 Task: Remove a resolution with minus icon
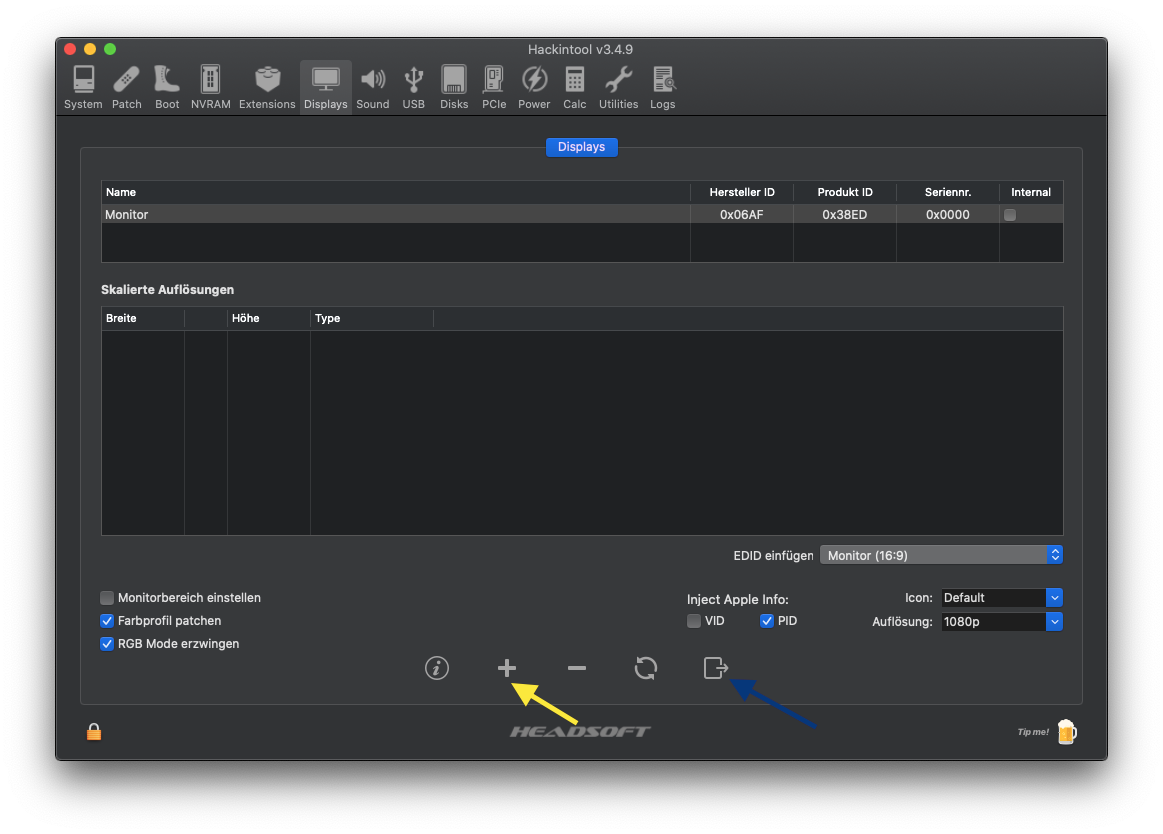coord(577,668)
